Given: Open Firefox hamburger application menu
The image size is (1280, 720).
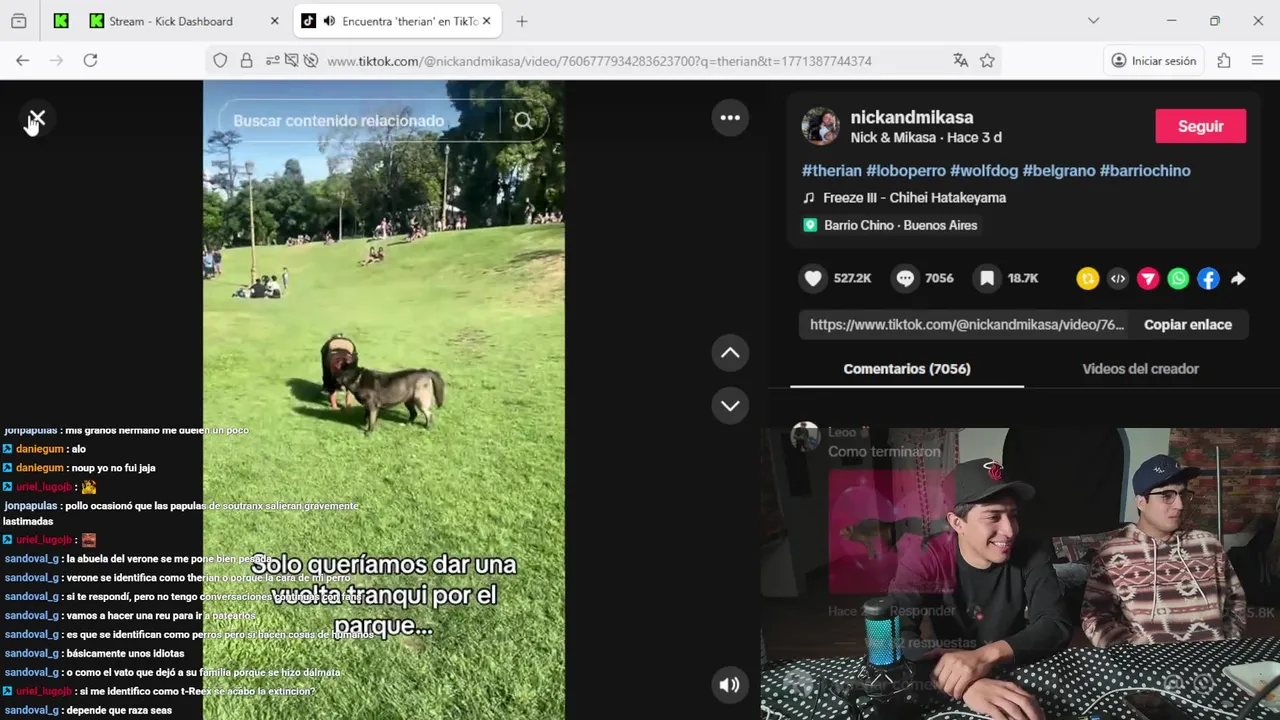Looking at the screenshot, I should [x=1257, y=61].
